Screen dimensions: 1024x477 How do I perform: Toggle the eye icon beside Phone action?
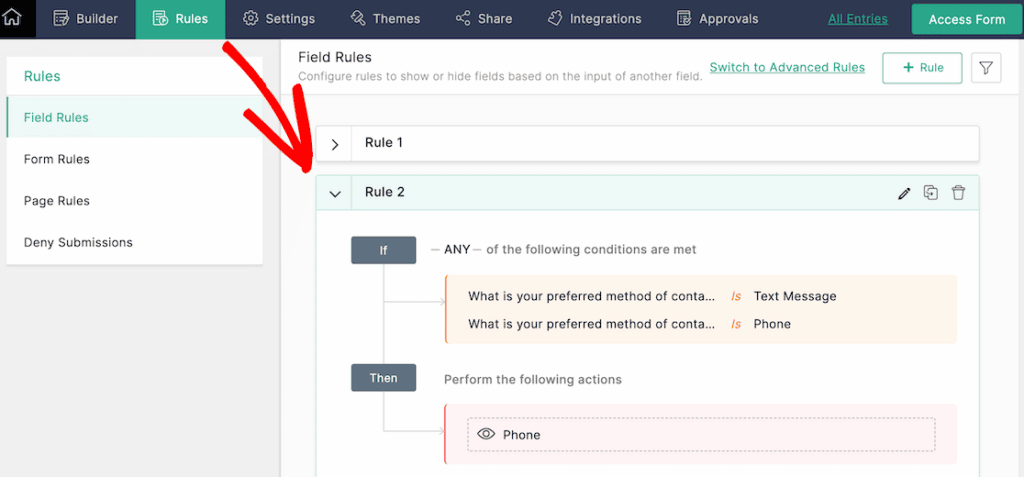487,434
